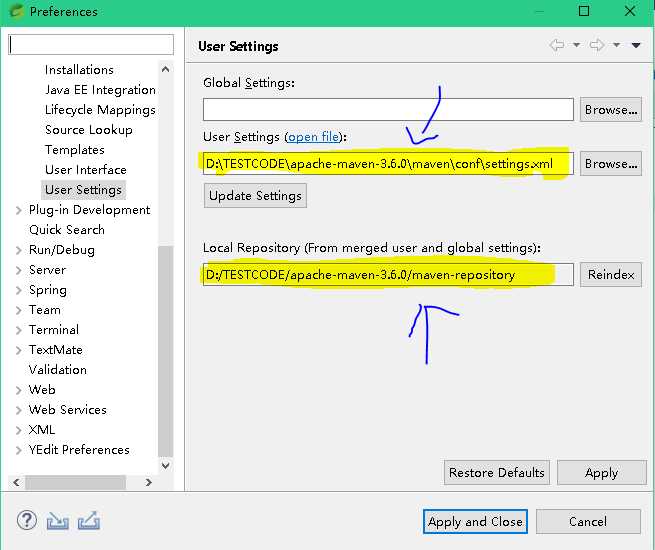Click the Global Settings path field
Viewport: 655px width, 550px height.
click(388, 109)
